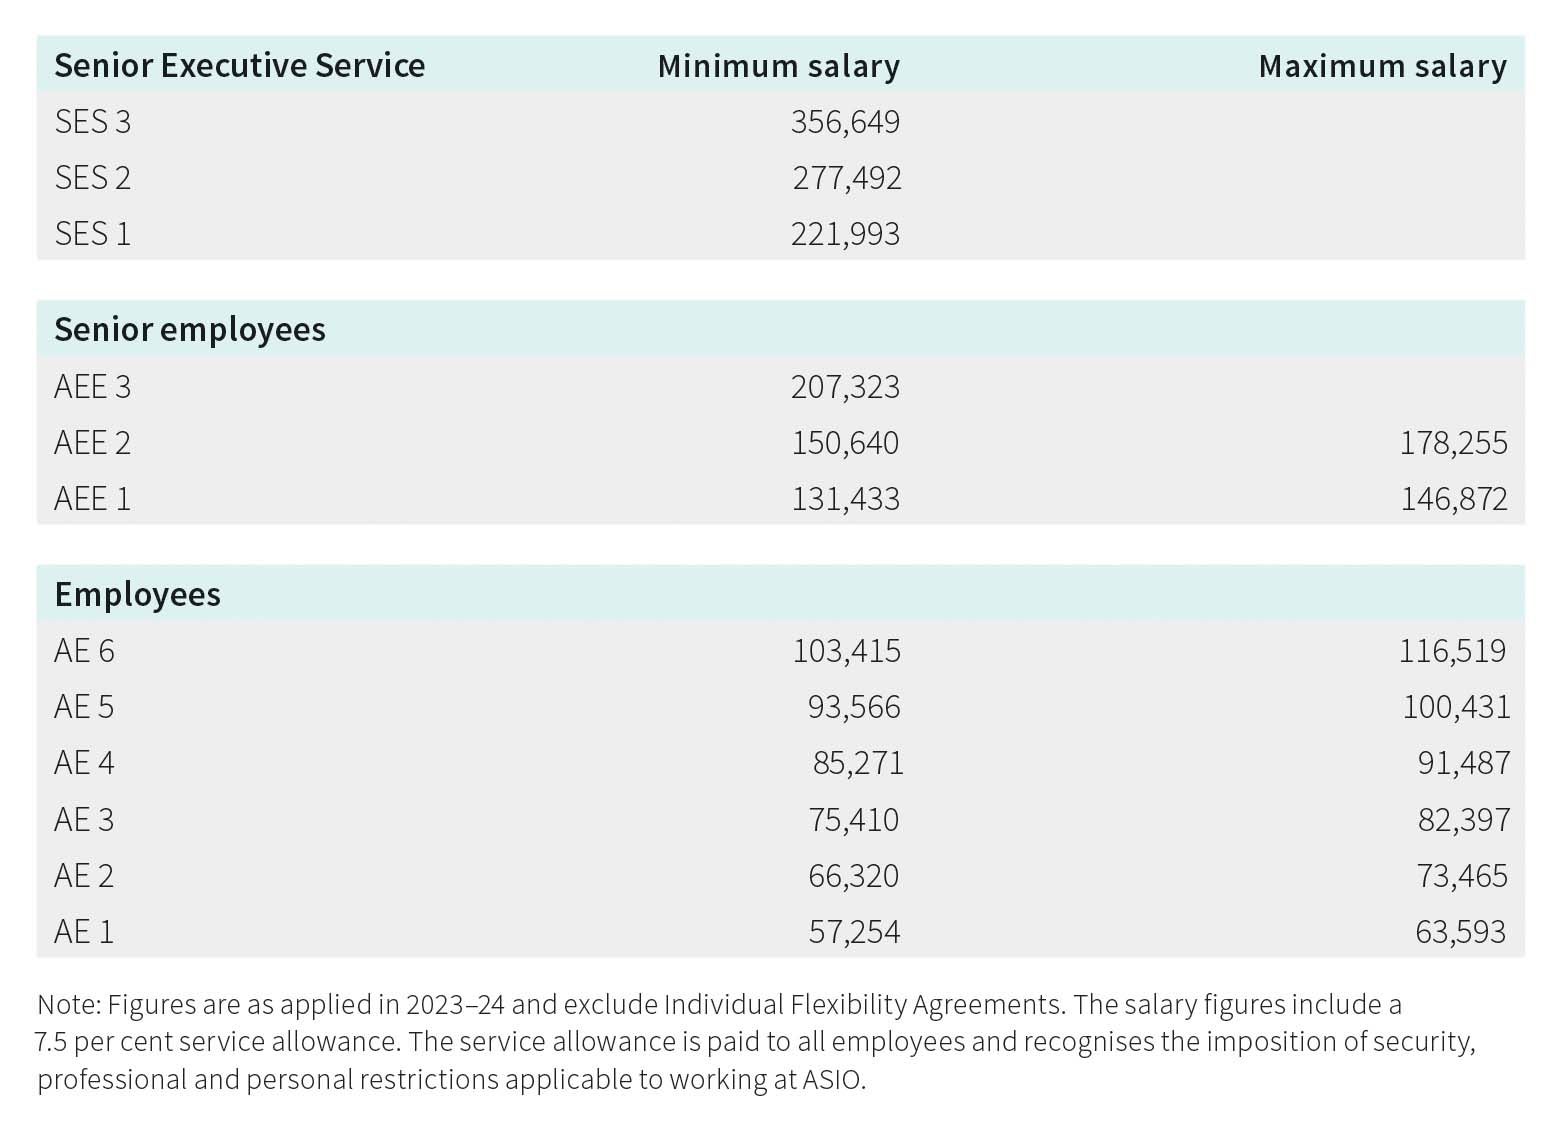Click the AE 6 row label

point(84,651)
